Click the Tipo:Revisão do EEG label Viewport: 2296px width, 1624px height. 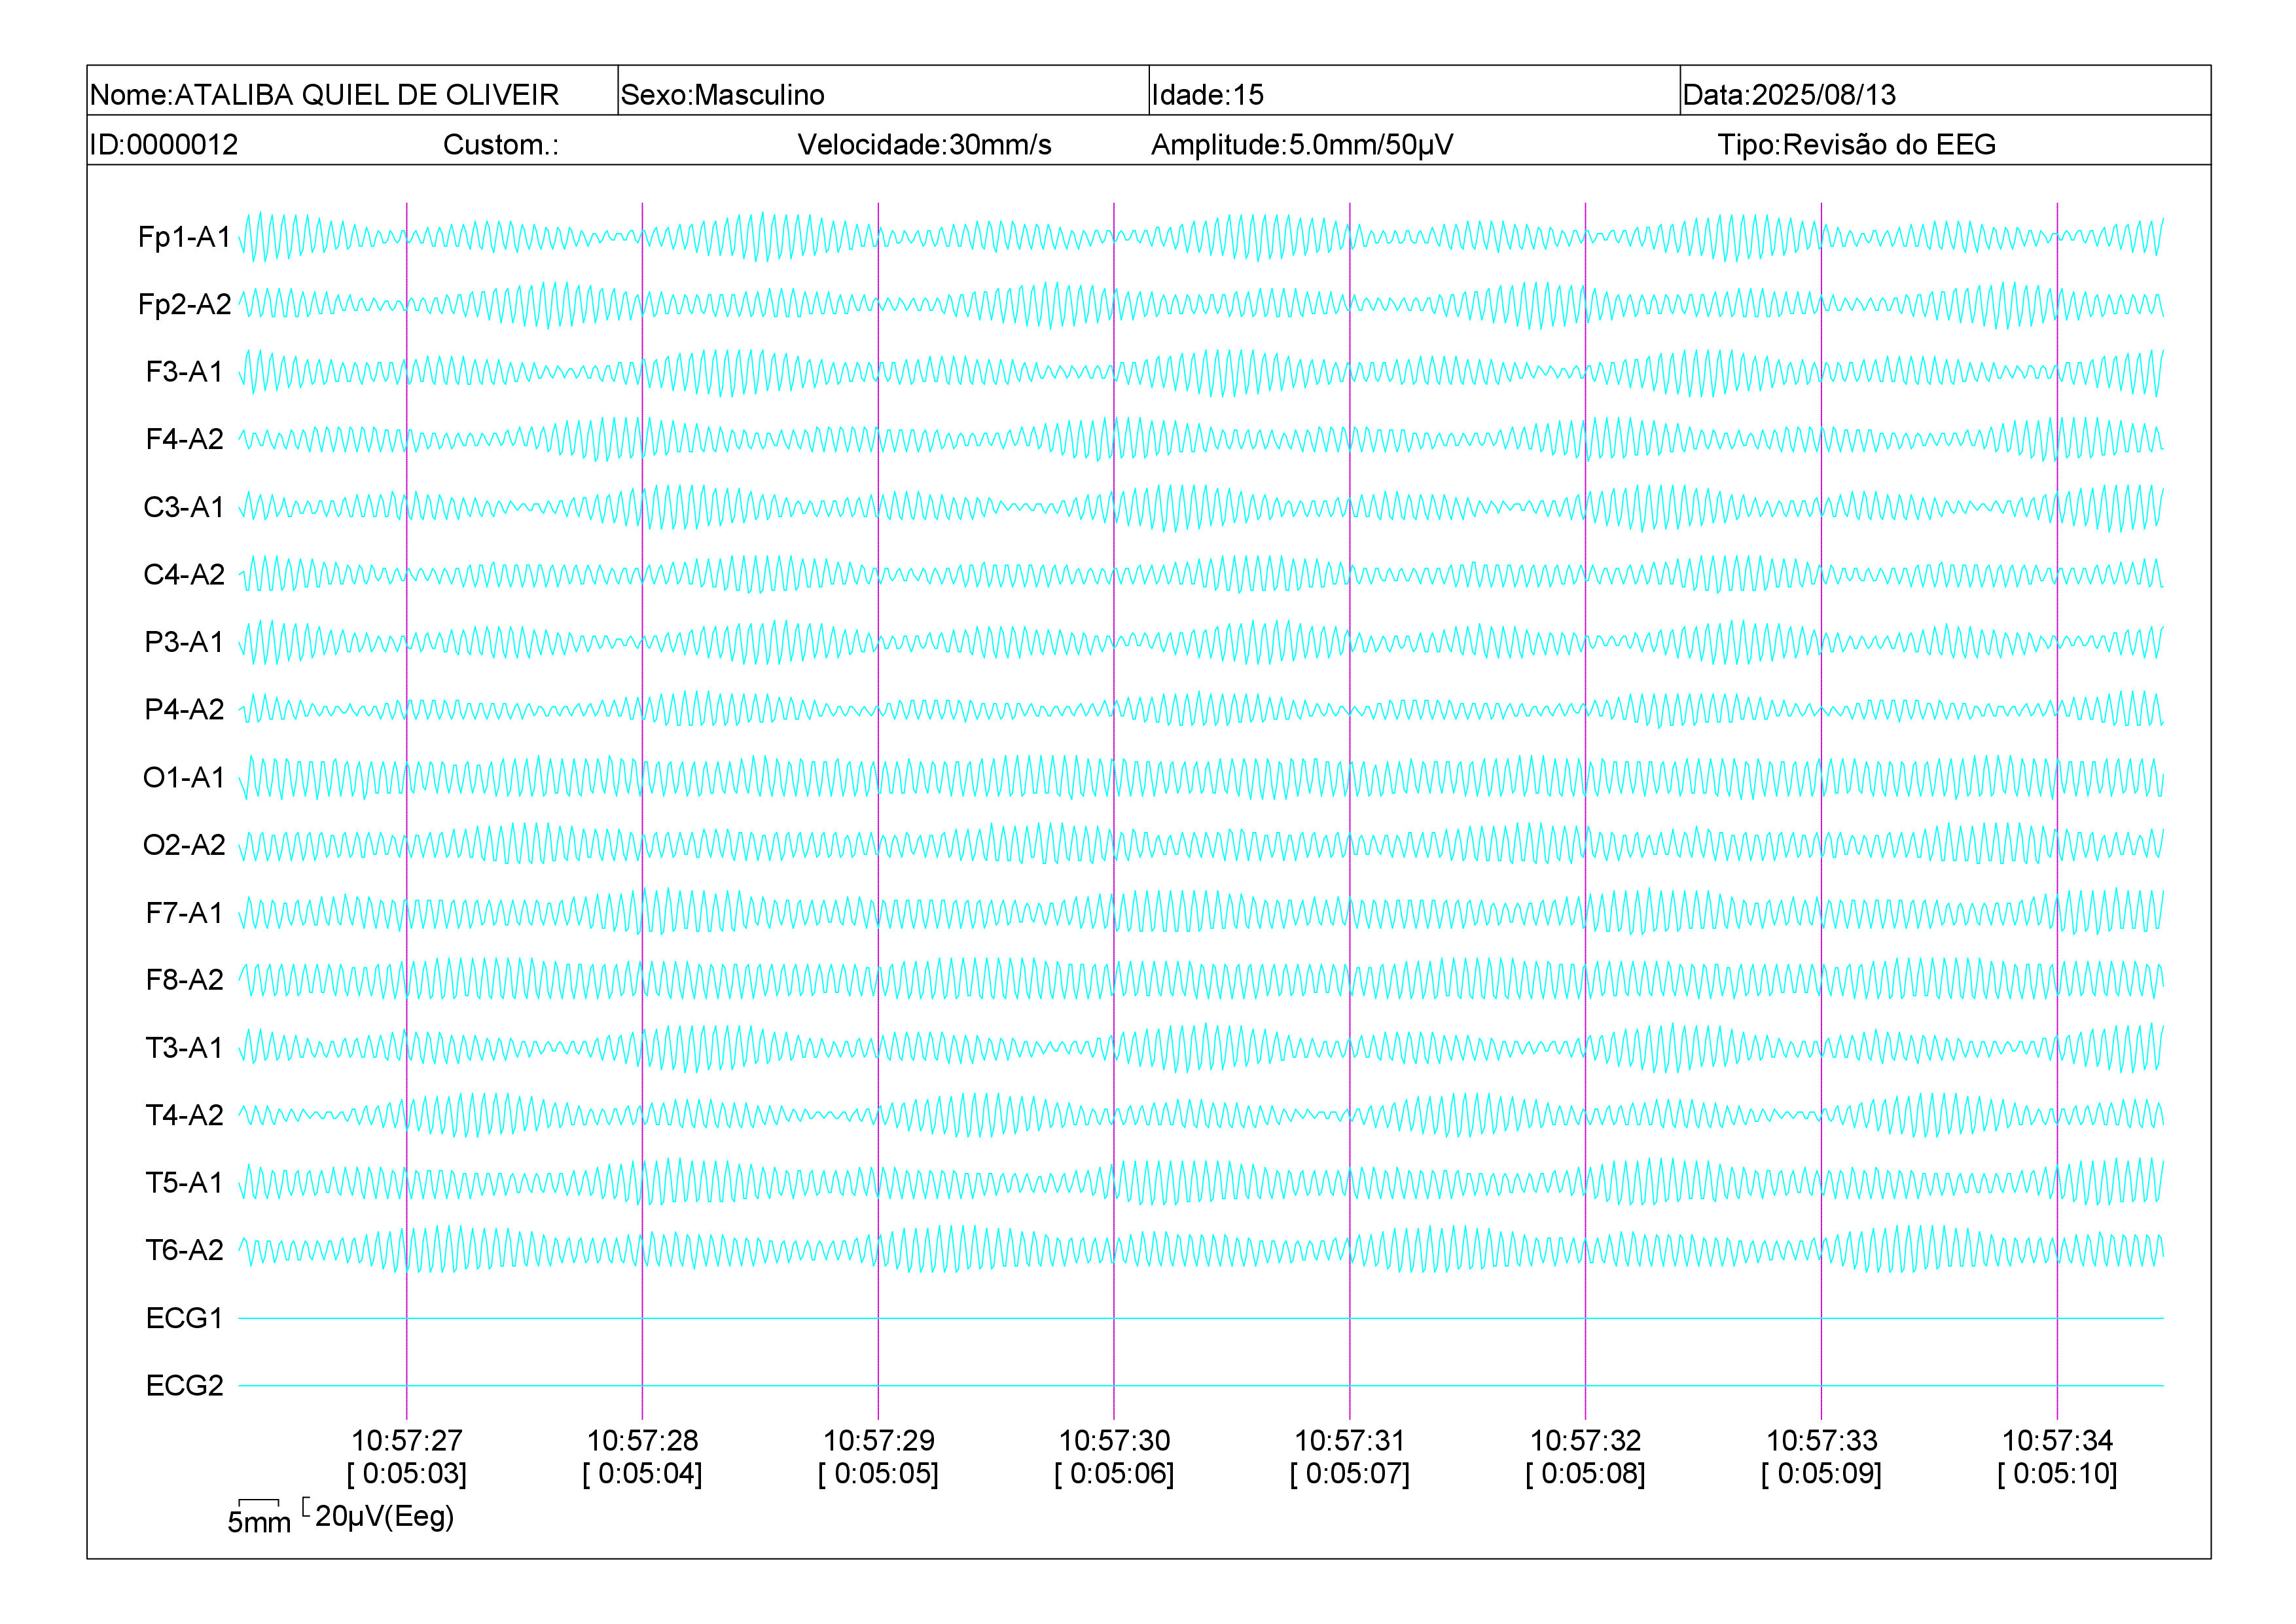[1856, 145]
